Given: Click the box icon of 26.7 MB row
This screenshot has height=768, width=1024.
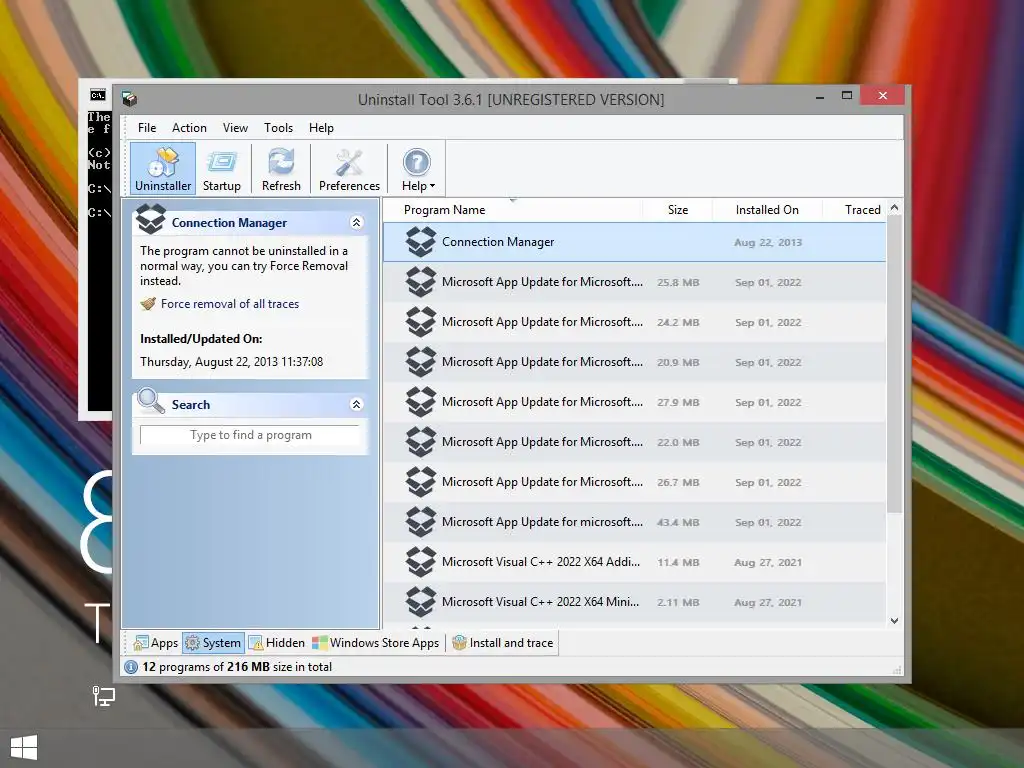Looking at the screenshot, I should coord(421,482).
